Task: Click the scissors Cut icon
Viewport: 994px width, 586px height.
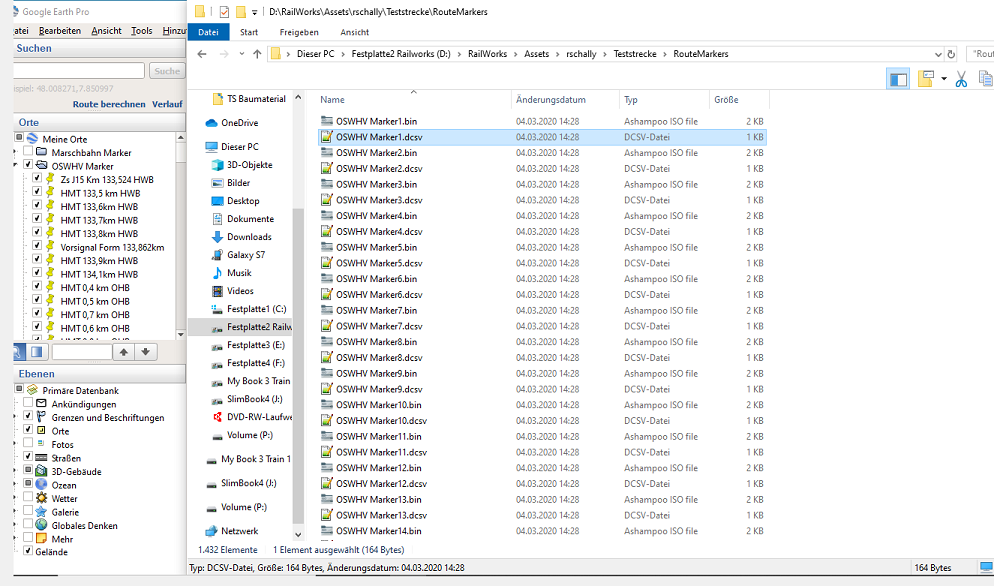Action: click(x=961, y=79)
